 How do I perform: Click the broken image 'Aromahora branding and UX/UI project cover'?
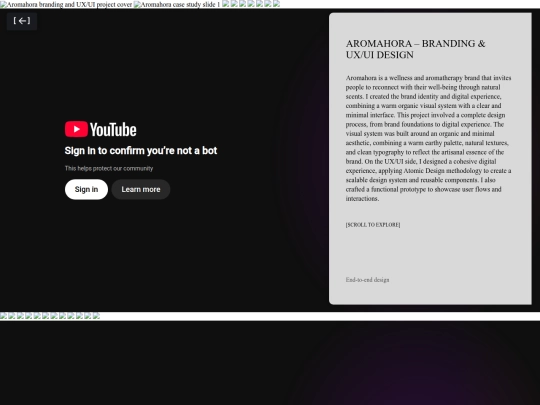coord(66,4)
